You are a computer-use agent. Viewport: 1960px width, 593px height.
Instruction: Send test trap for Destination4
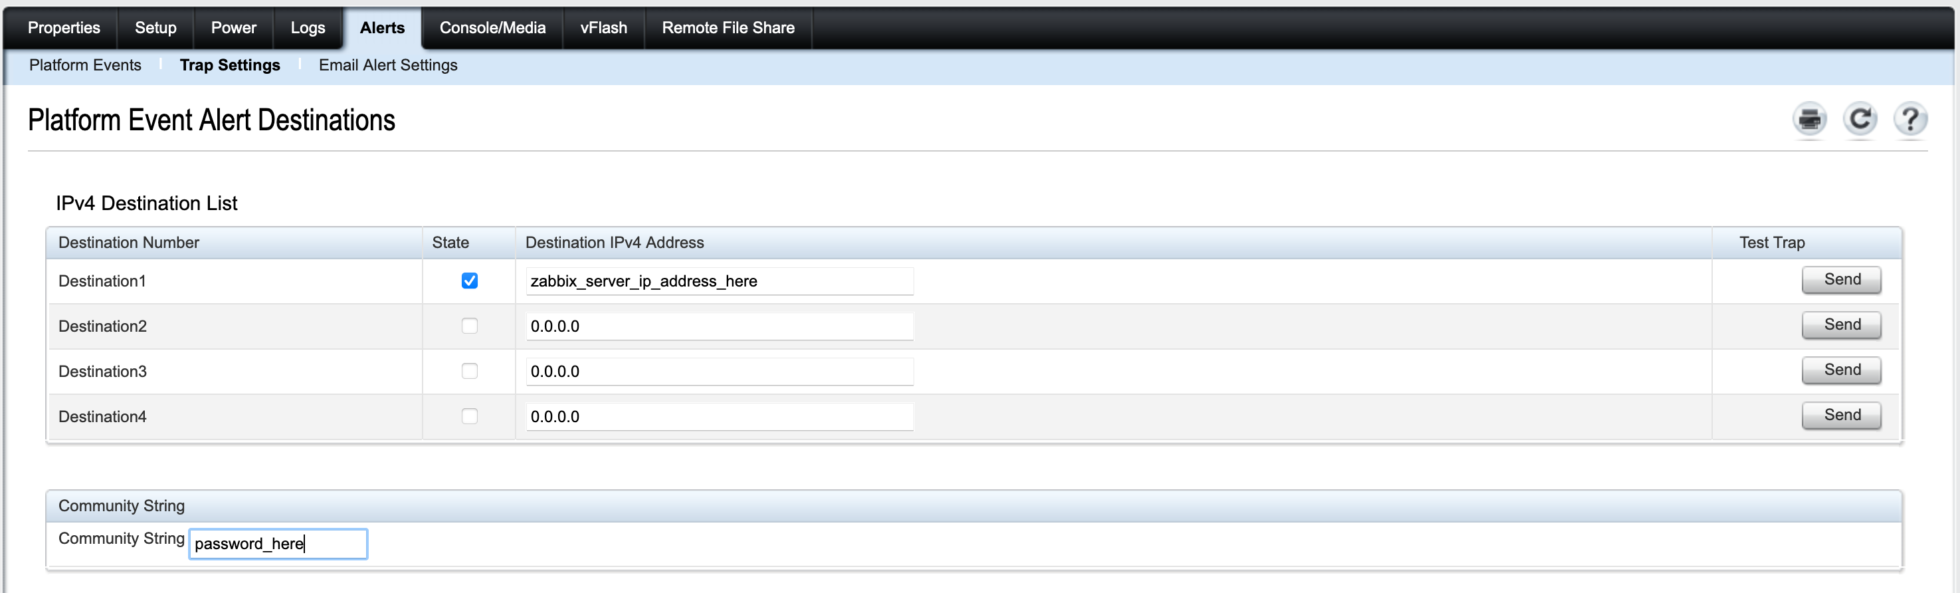[1841, 415]
